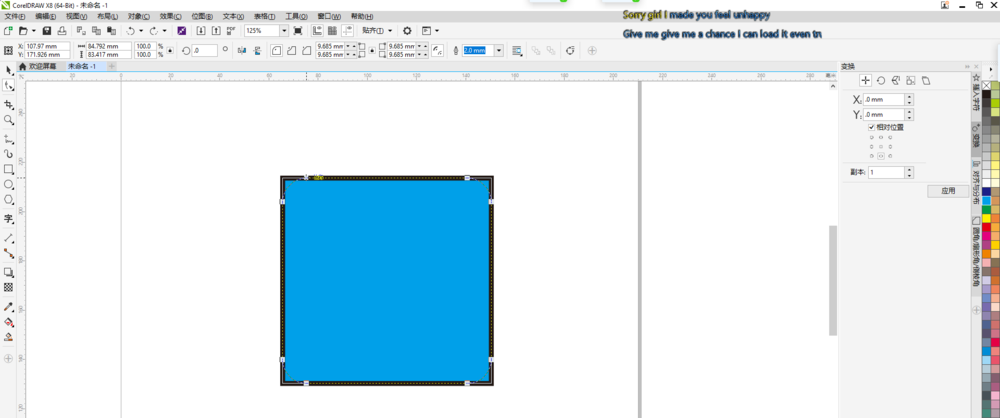Select Scale and Mirror mode in docker
This screenshot has width=1000, height=418.
895,80
